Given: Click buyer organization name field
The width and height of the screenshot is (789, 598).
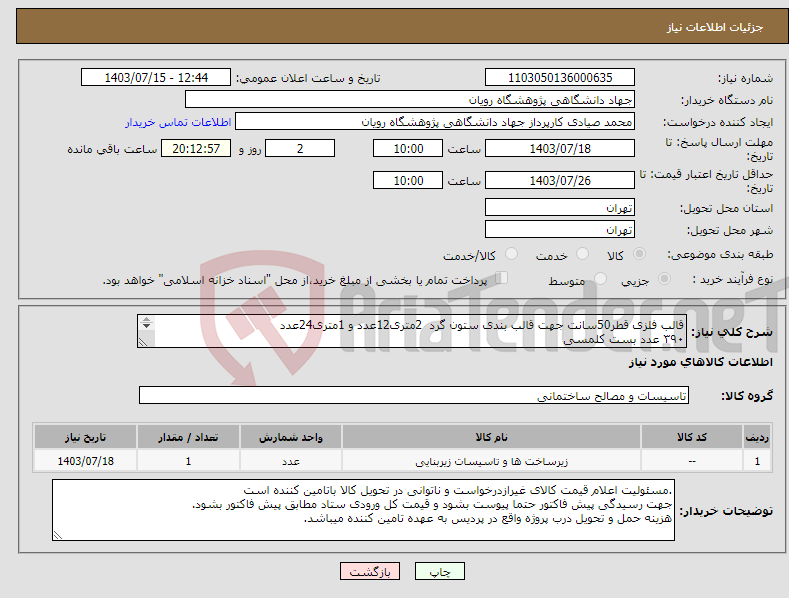Looking at the screenshot, I should coord(410,100).
